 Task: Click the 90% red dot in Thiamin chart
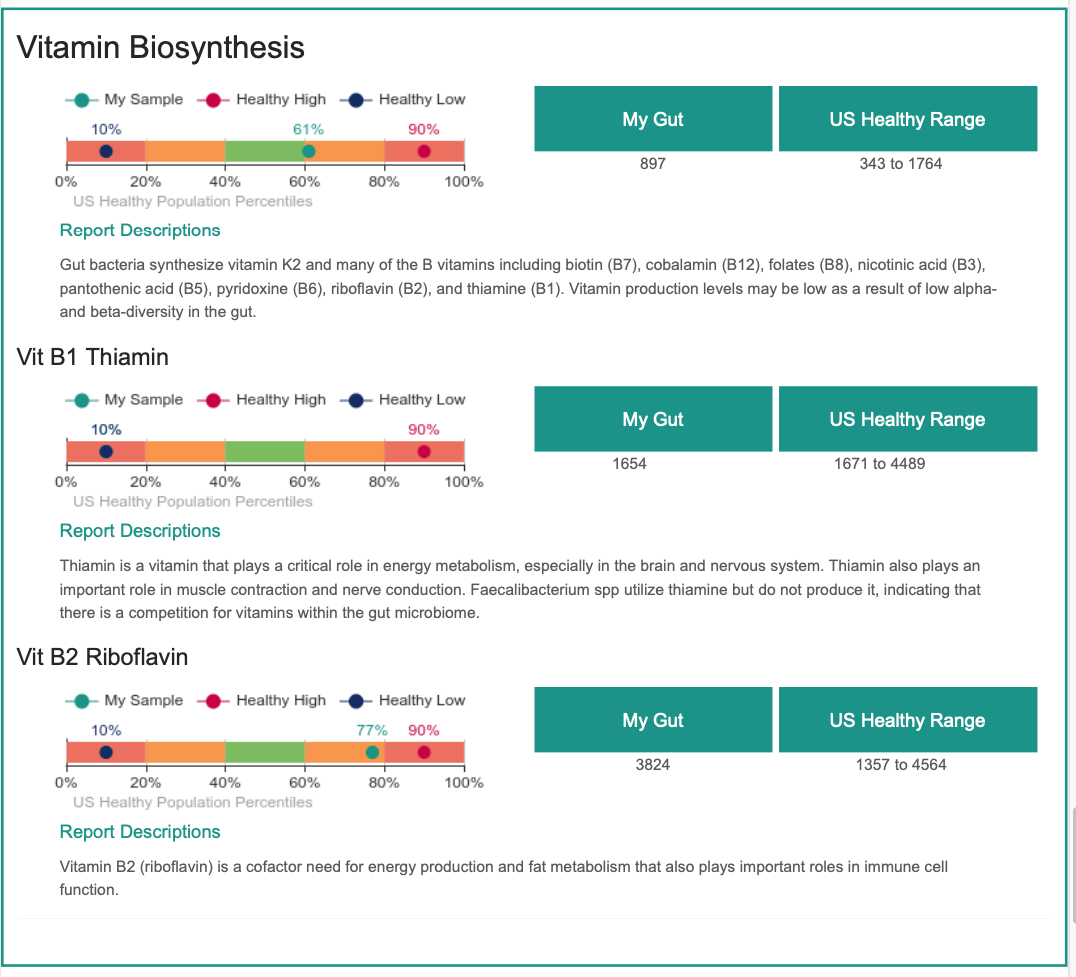click(424, 451)
